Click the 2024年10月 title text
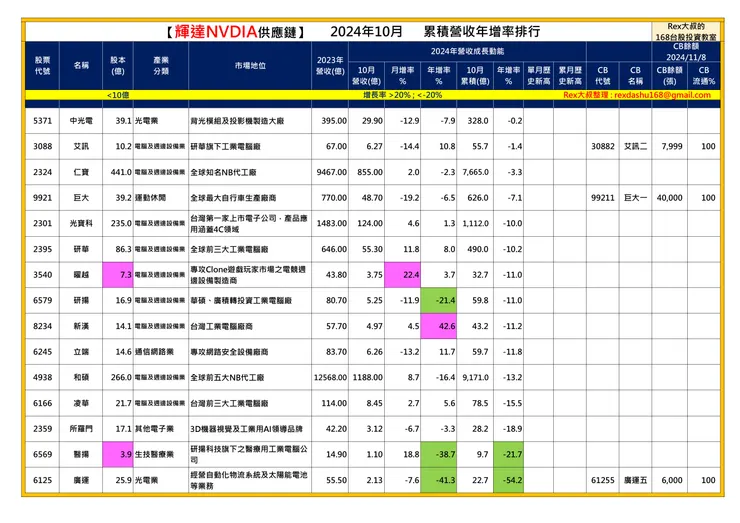740x523 pixels. coord(366,32)
